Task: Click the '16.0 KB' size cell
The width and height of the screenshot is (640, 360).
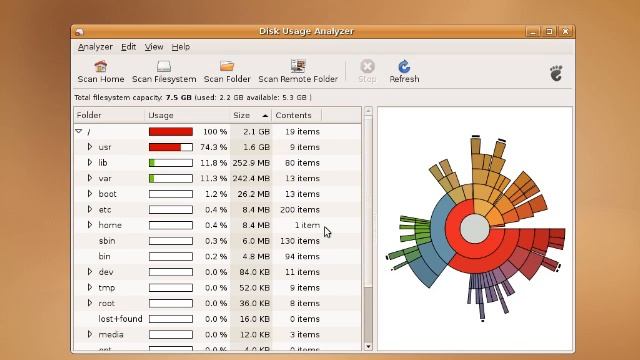Action: (x=254, y=319)
